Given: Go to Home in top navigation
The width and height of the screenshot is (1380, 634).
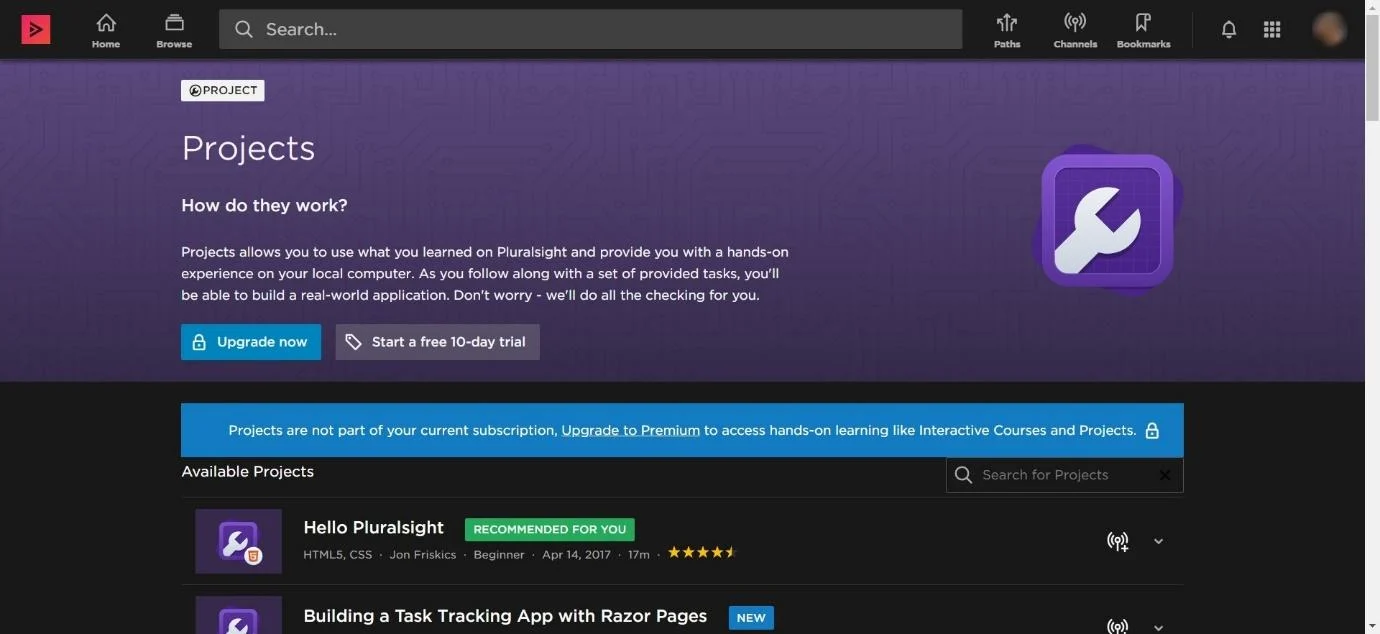Looking at the screenshot, I should click(x=106, y=30).
